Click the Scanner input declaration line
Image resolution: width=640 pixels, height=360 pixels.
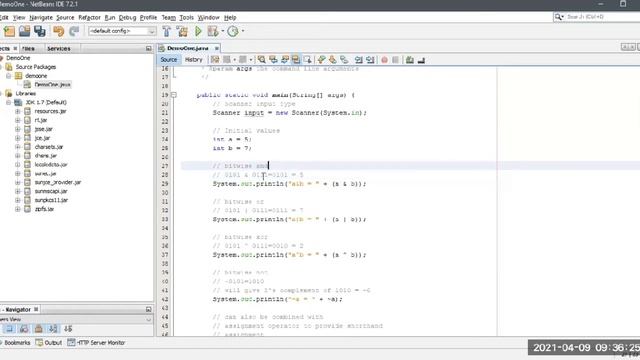coord(289,113)
